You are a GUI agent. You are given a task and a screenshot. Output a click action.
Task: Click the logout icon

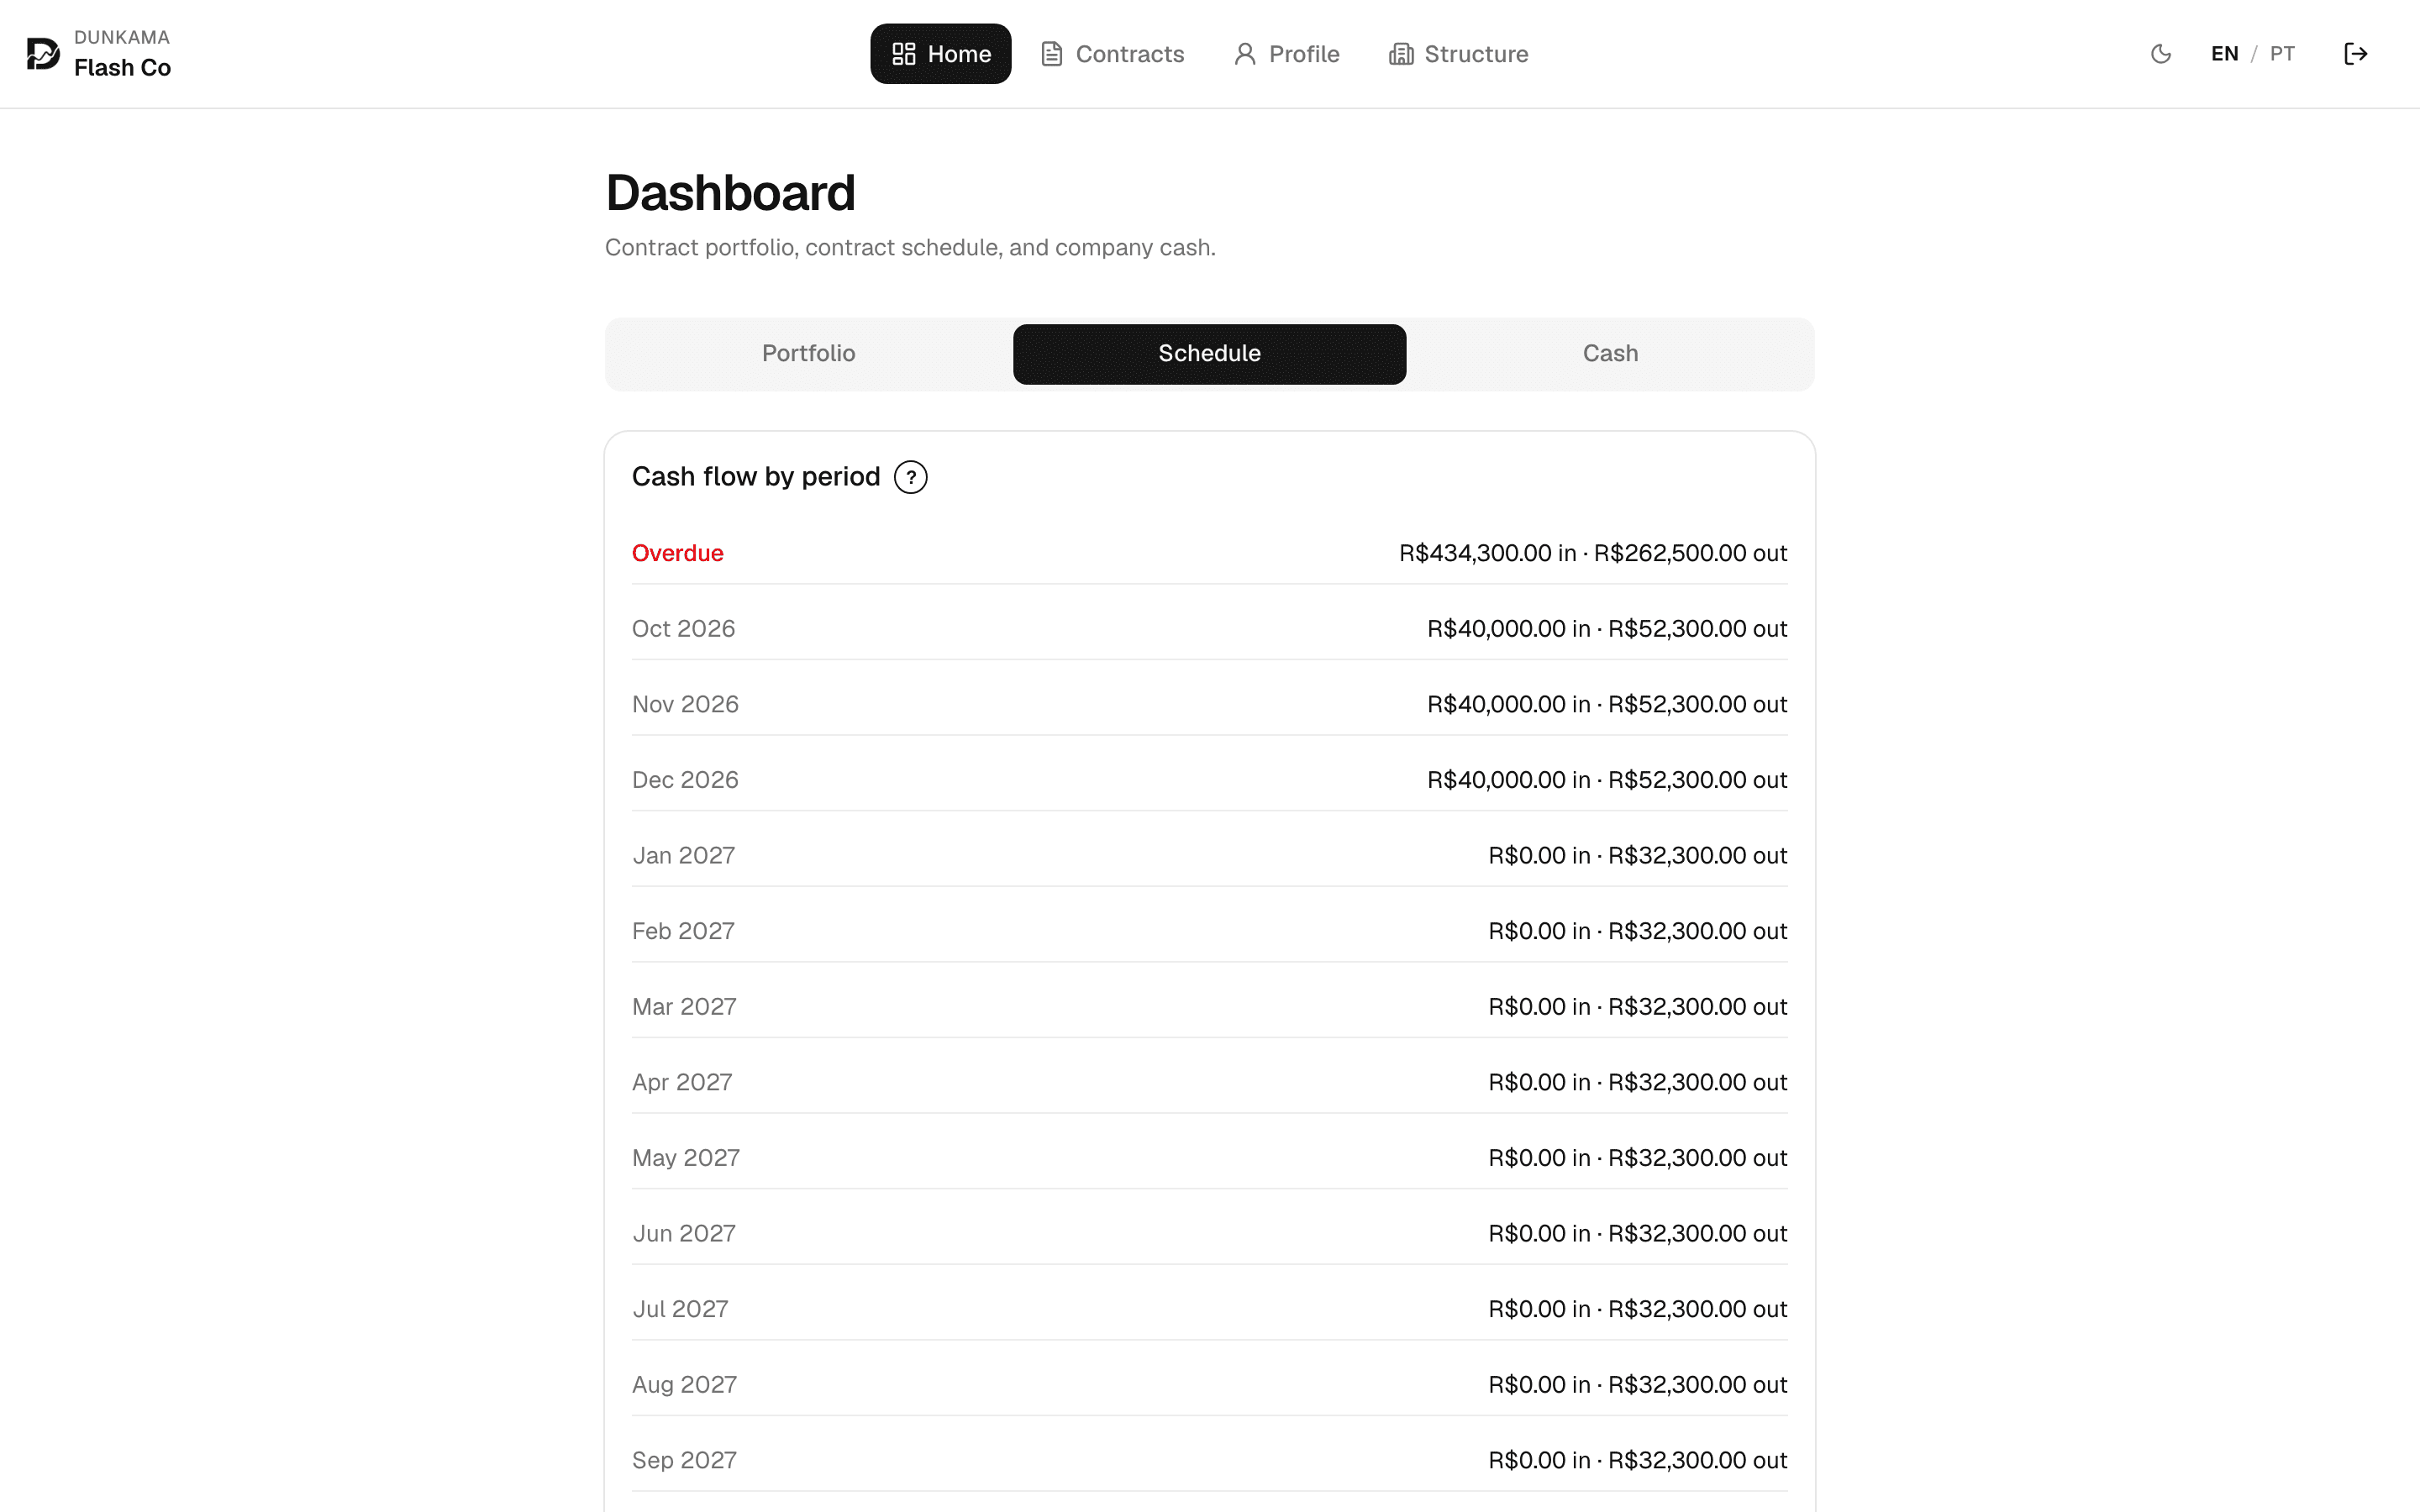(2355, 54)
